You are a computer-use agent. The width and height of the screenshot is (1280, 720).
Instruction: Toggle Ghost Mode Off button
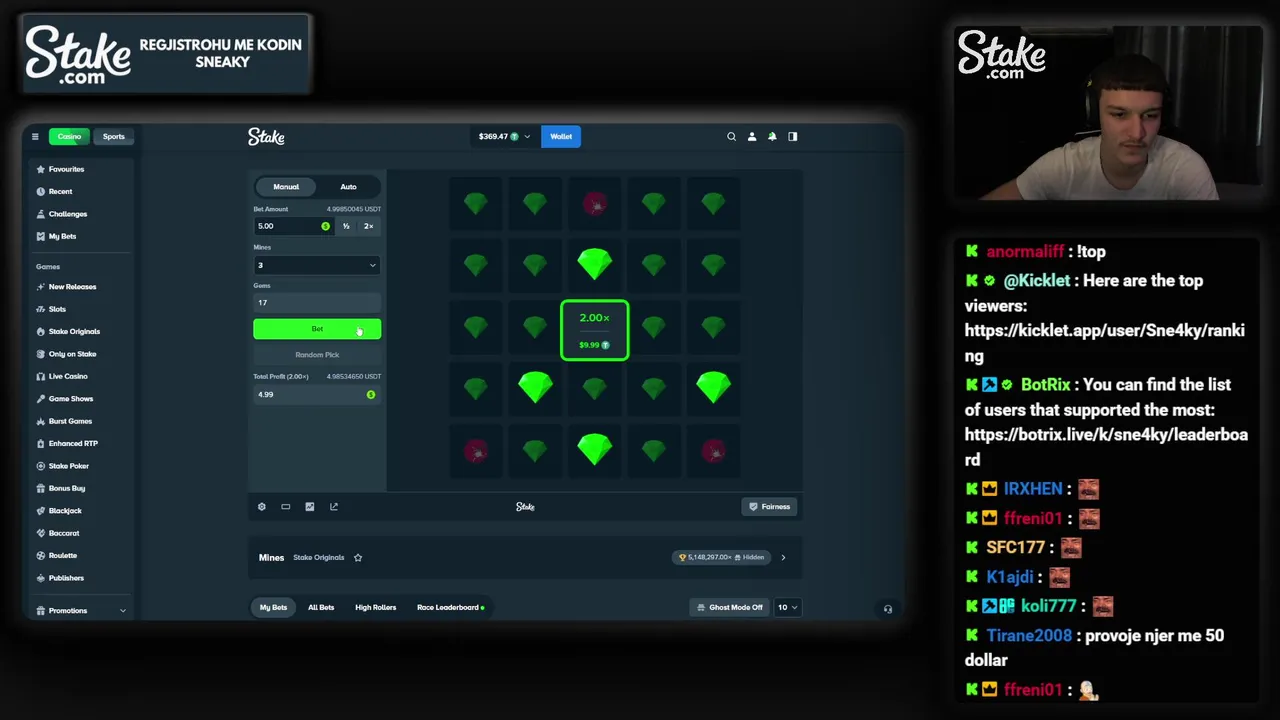coord(729,607)
